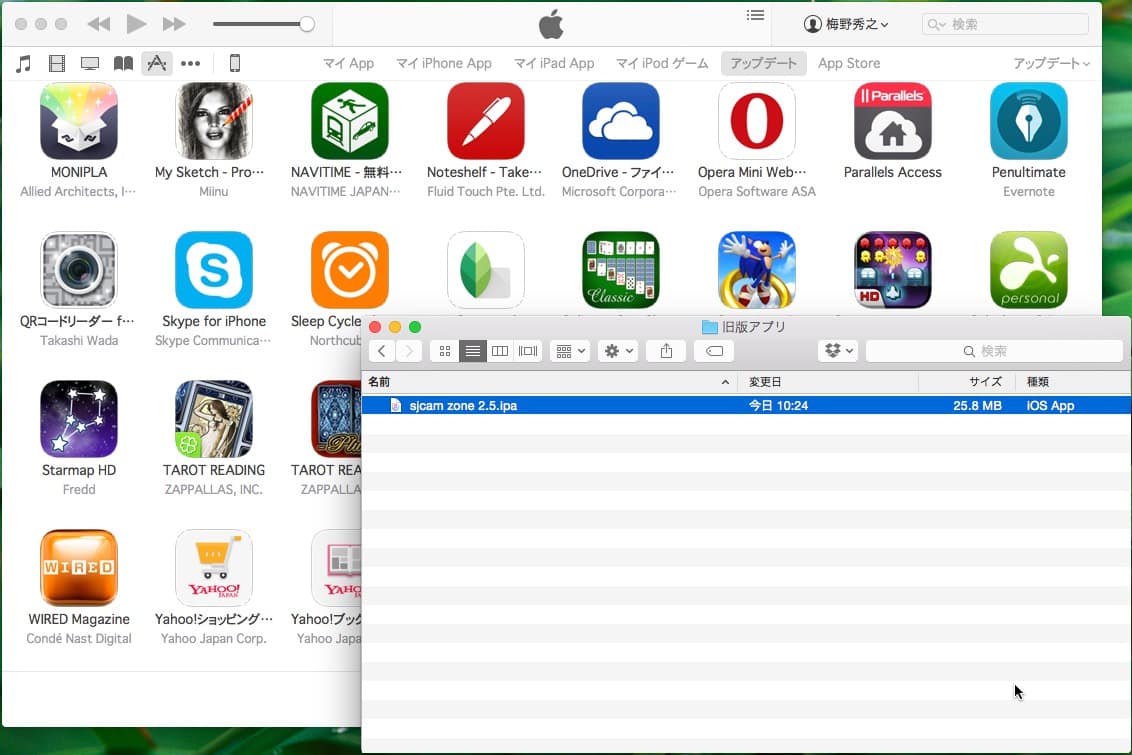Click the Finder share icon

(x=666, y=351)
